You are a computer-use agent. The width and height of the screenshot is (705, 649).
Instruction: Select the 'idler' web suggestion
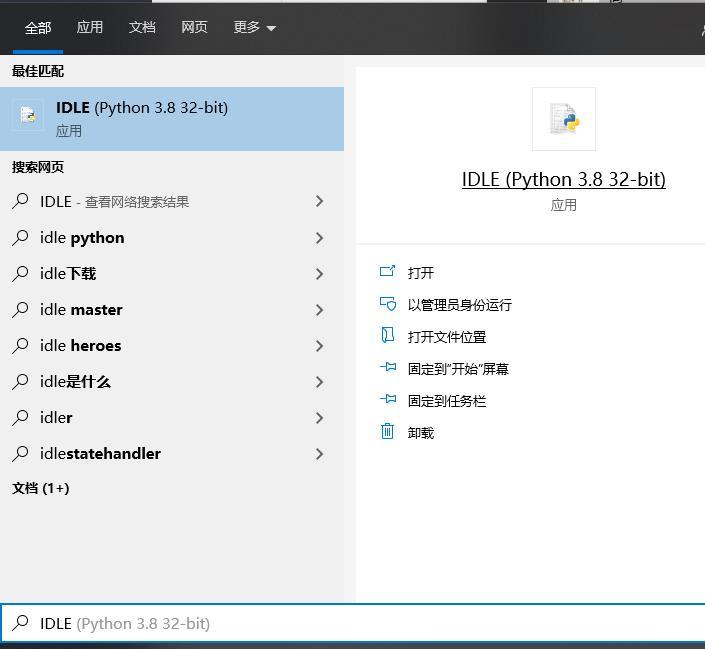172,417
